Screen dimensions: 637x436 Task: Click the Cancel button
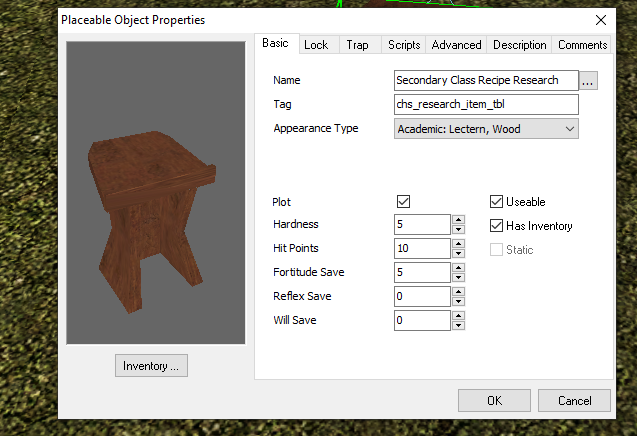(x=574, y=400)
